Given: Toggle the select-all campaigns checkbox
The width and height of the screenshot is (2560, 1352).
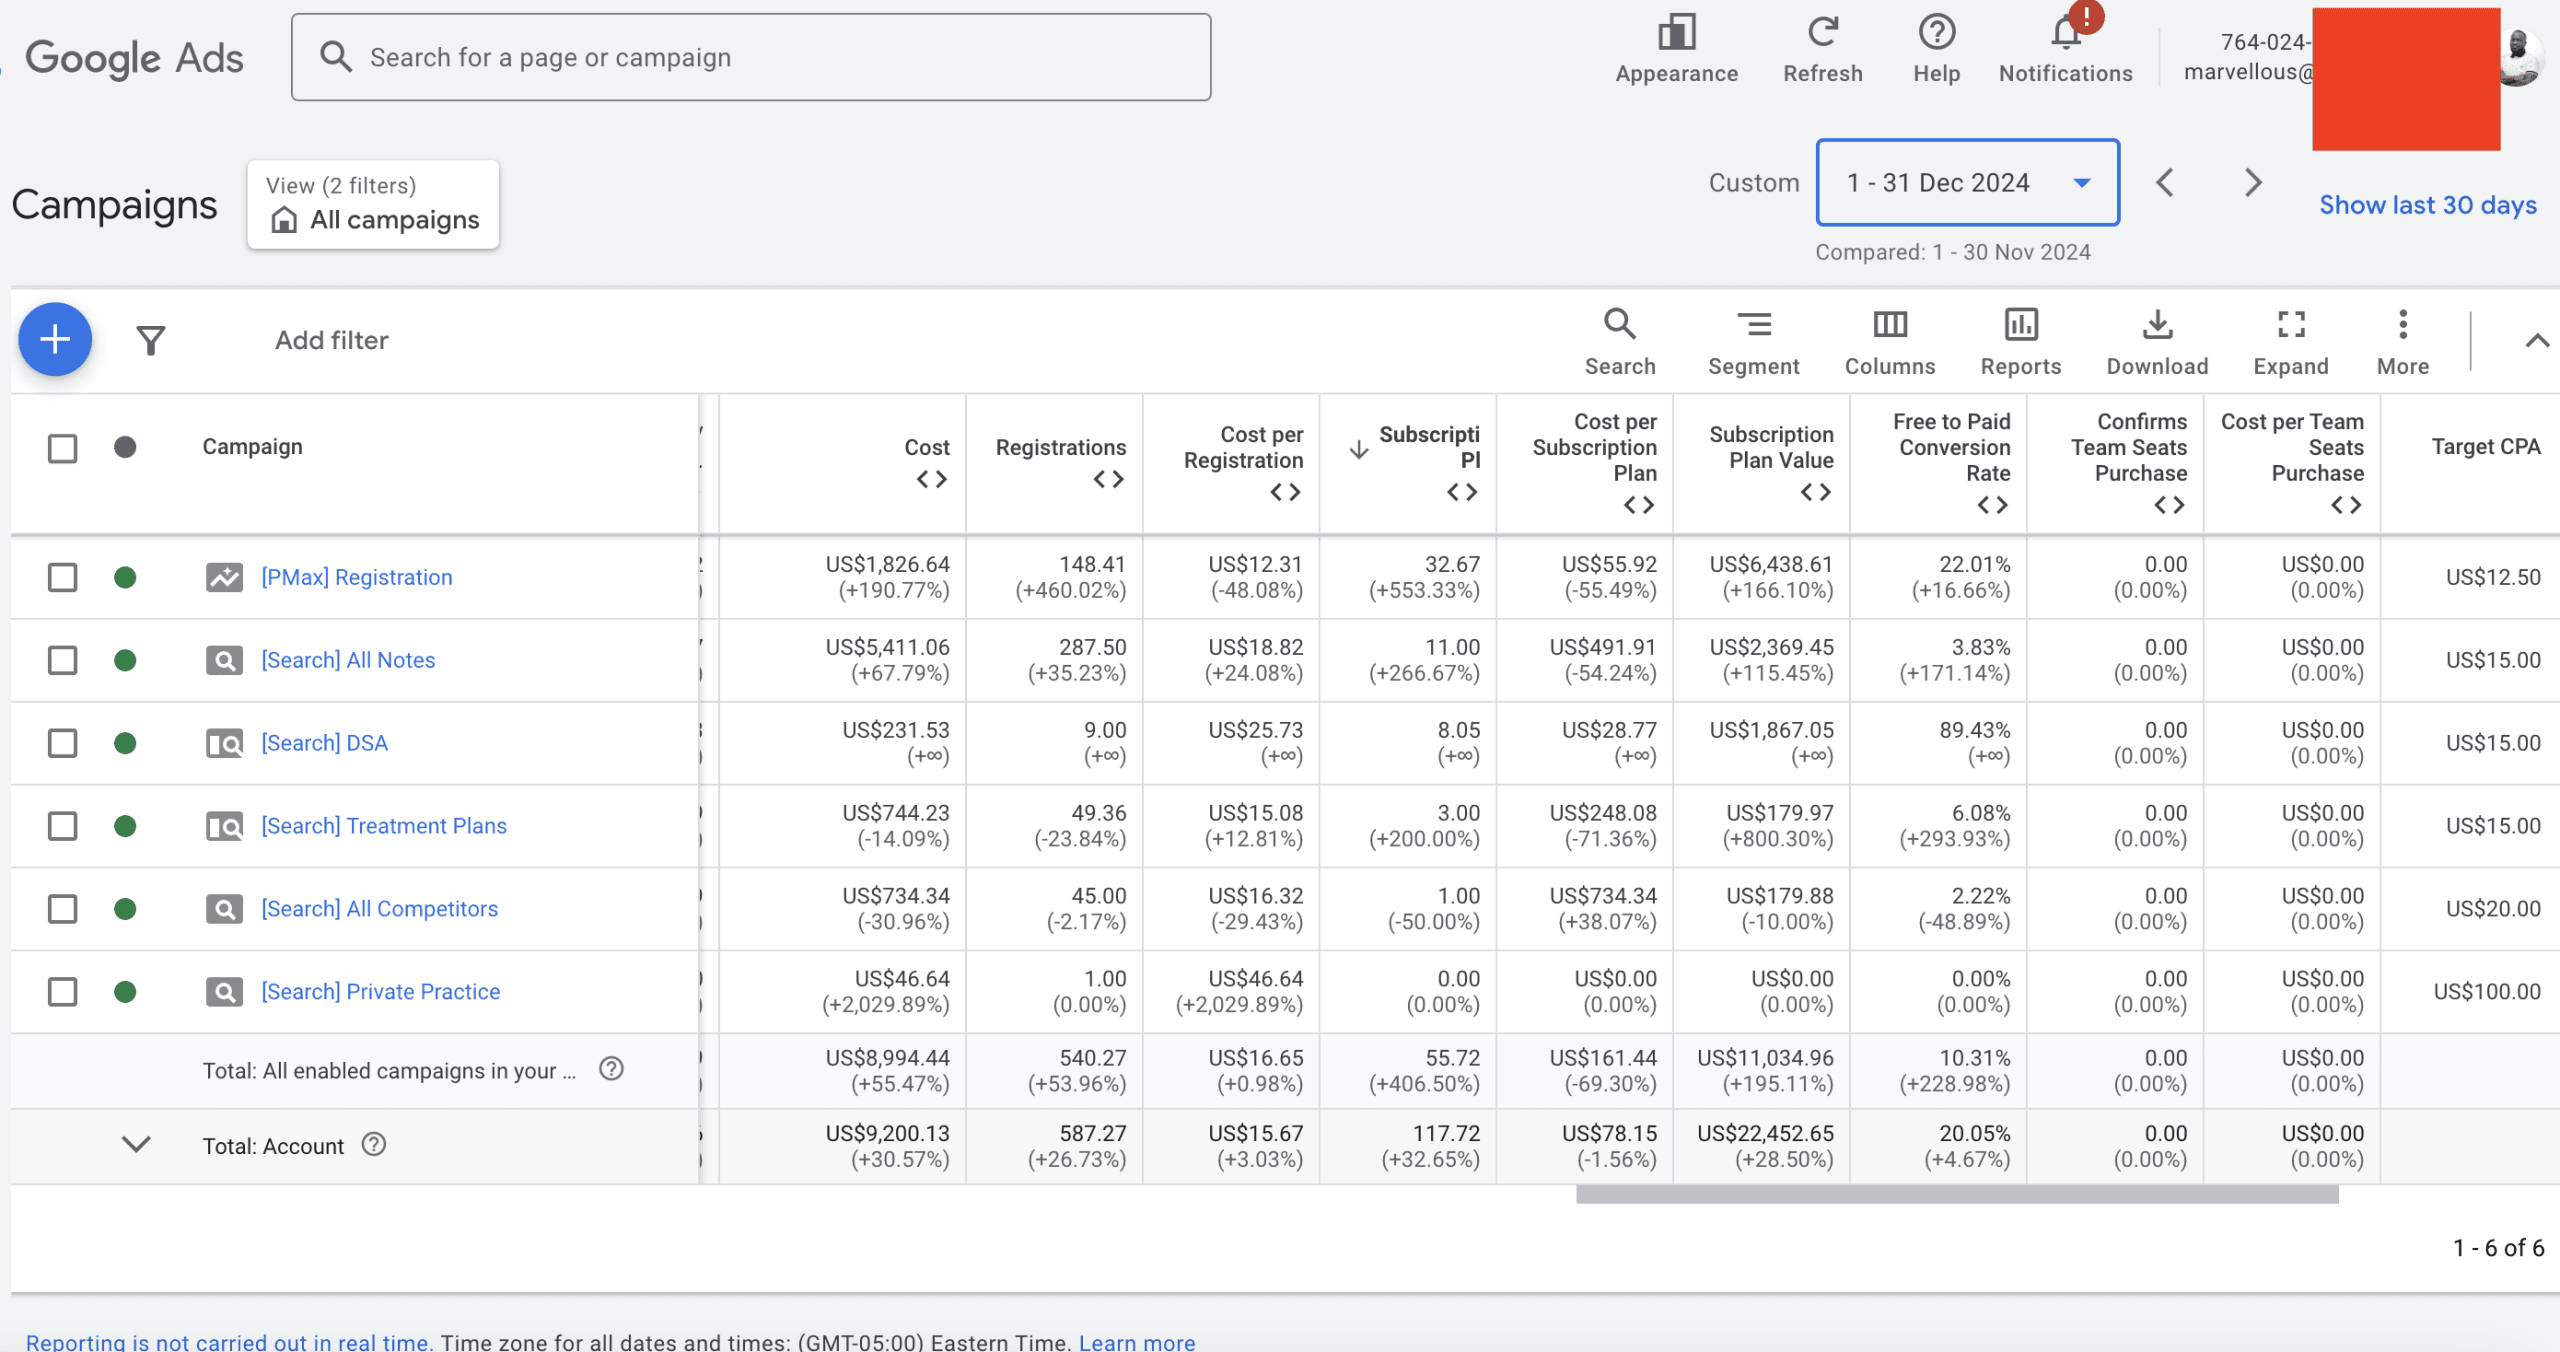Looking at the screenshot, I should tap(62, 448).
